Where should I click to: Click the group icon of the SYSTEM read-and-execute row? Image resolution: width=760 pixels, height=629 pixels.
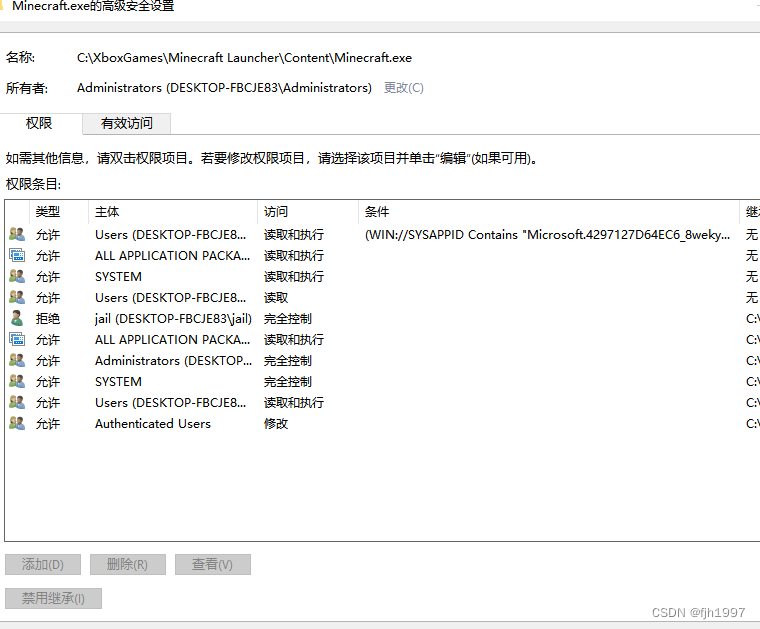coord(17,277)
